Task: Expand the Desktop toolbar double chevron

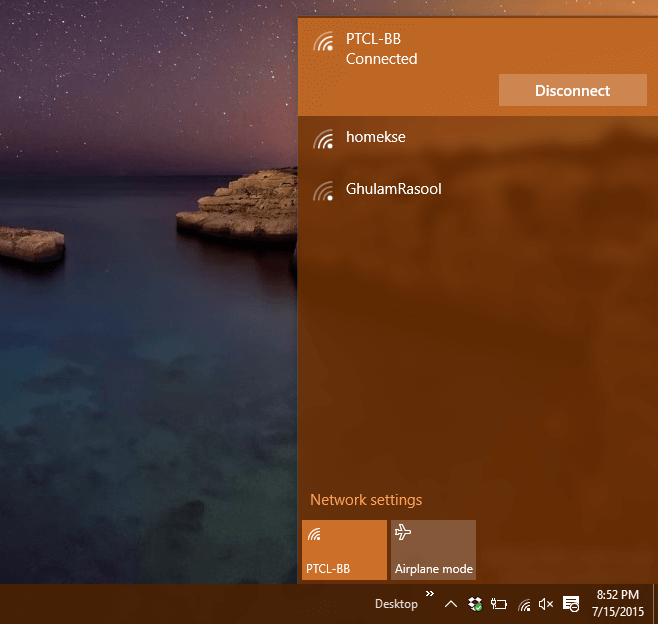Action: coord(430,593)
